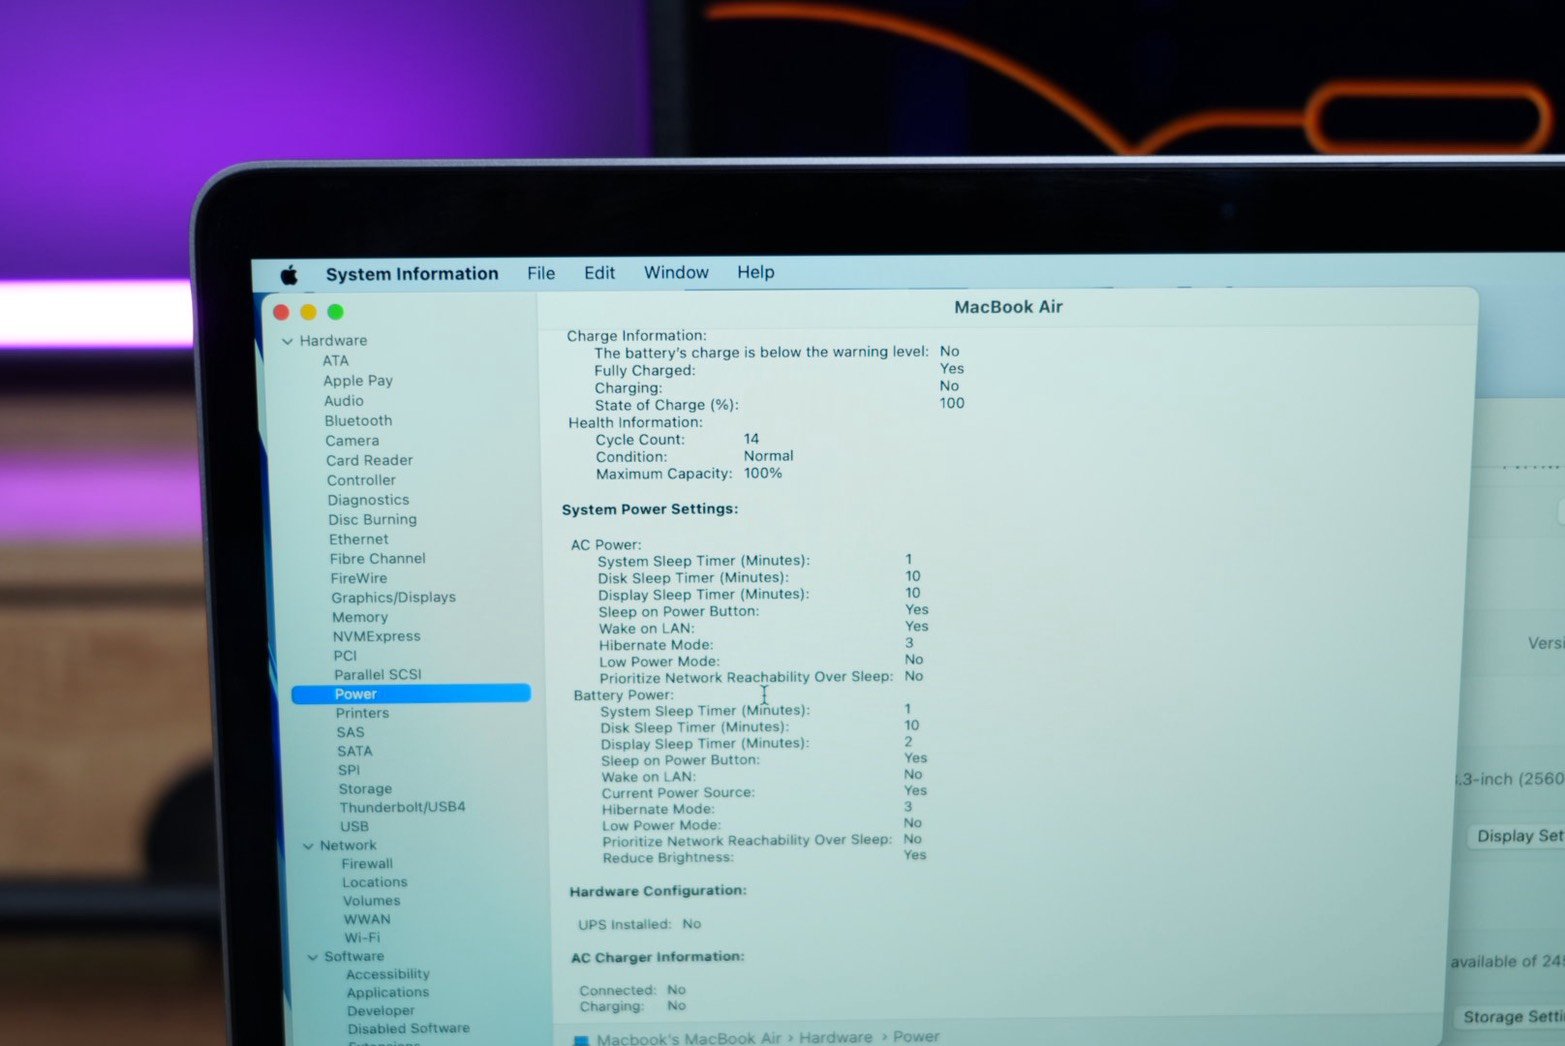Click the Storage Settings button
The width and height of the screenshot is (1565, 1046).
pyautogui.click(x=1511, y=1016)
